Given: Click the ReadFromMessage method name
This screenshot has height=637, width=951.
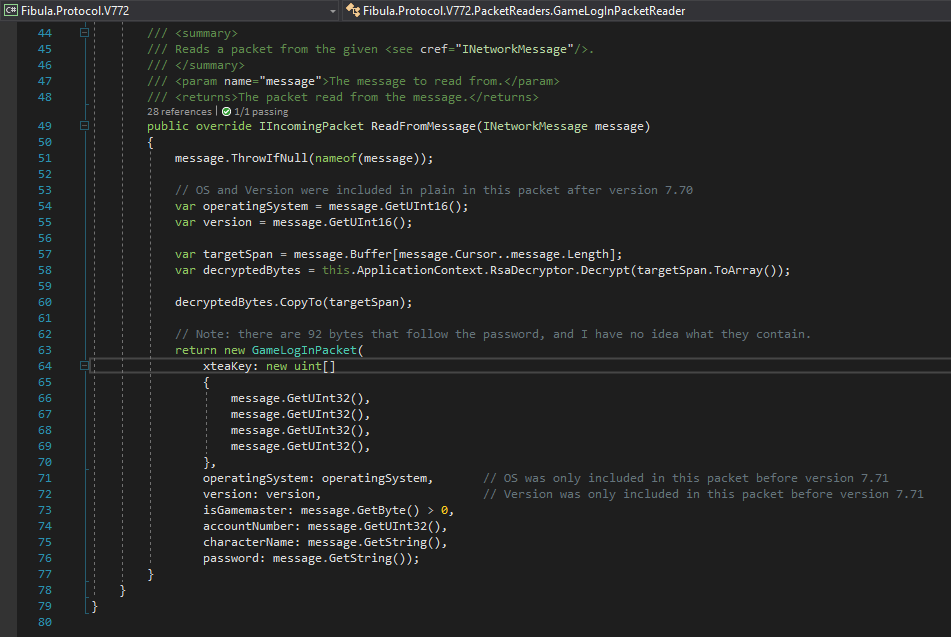Looking at the screenshot, I should (x=423, y=126).
